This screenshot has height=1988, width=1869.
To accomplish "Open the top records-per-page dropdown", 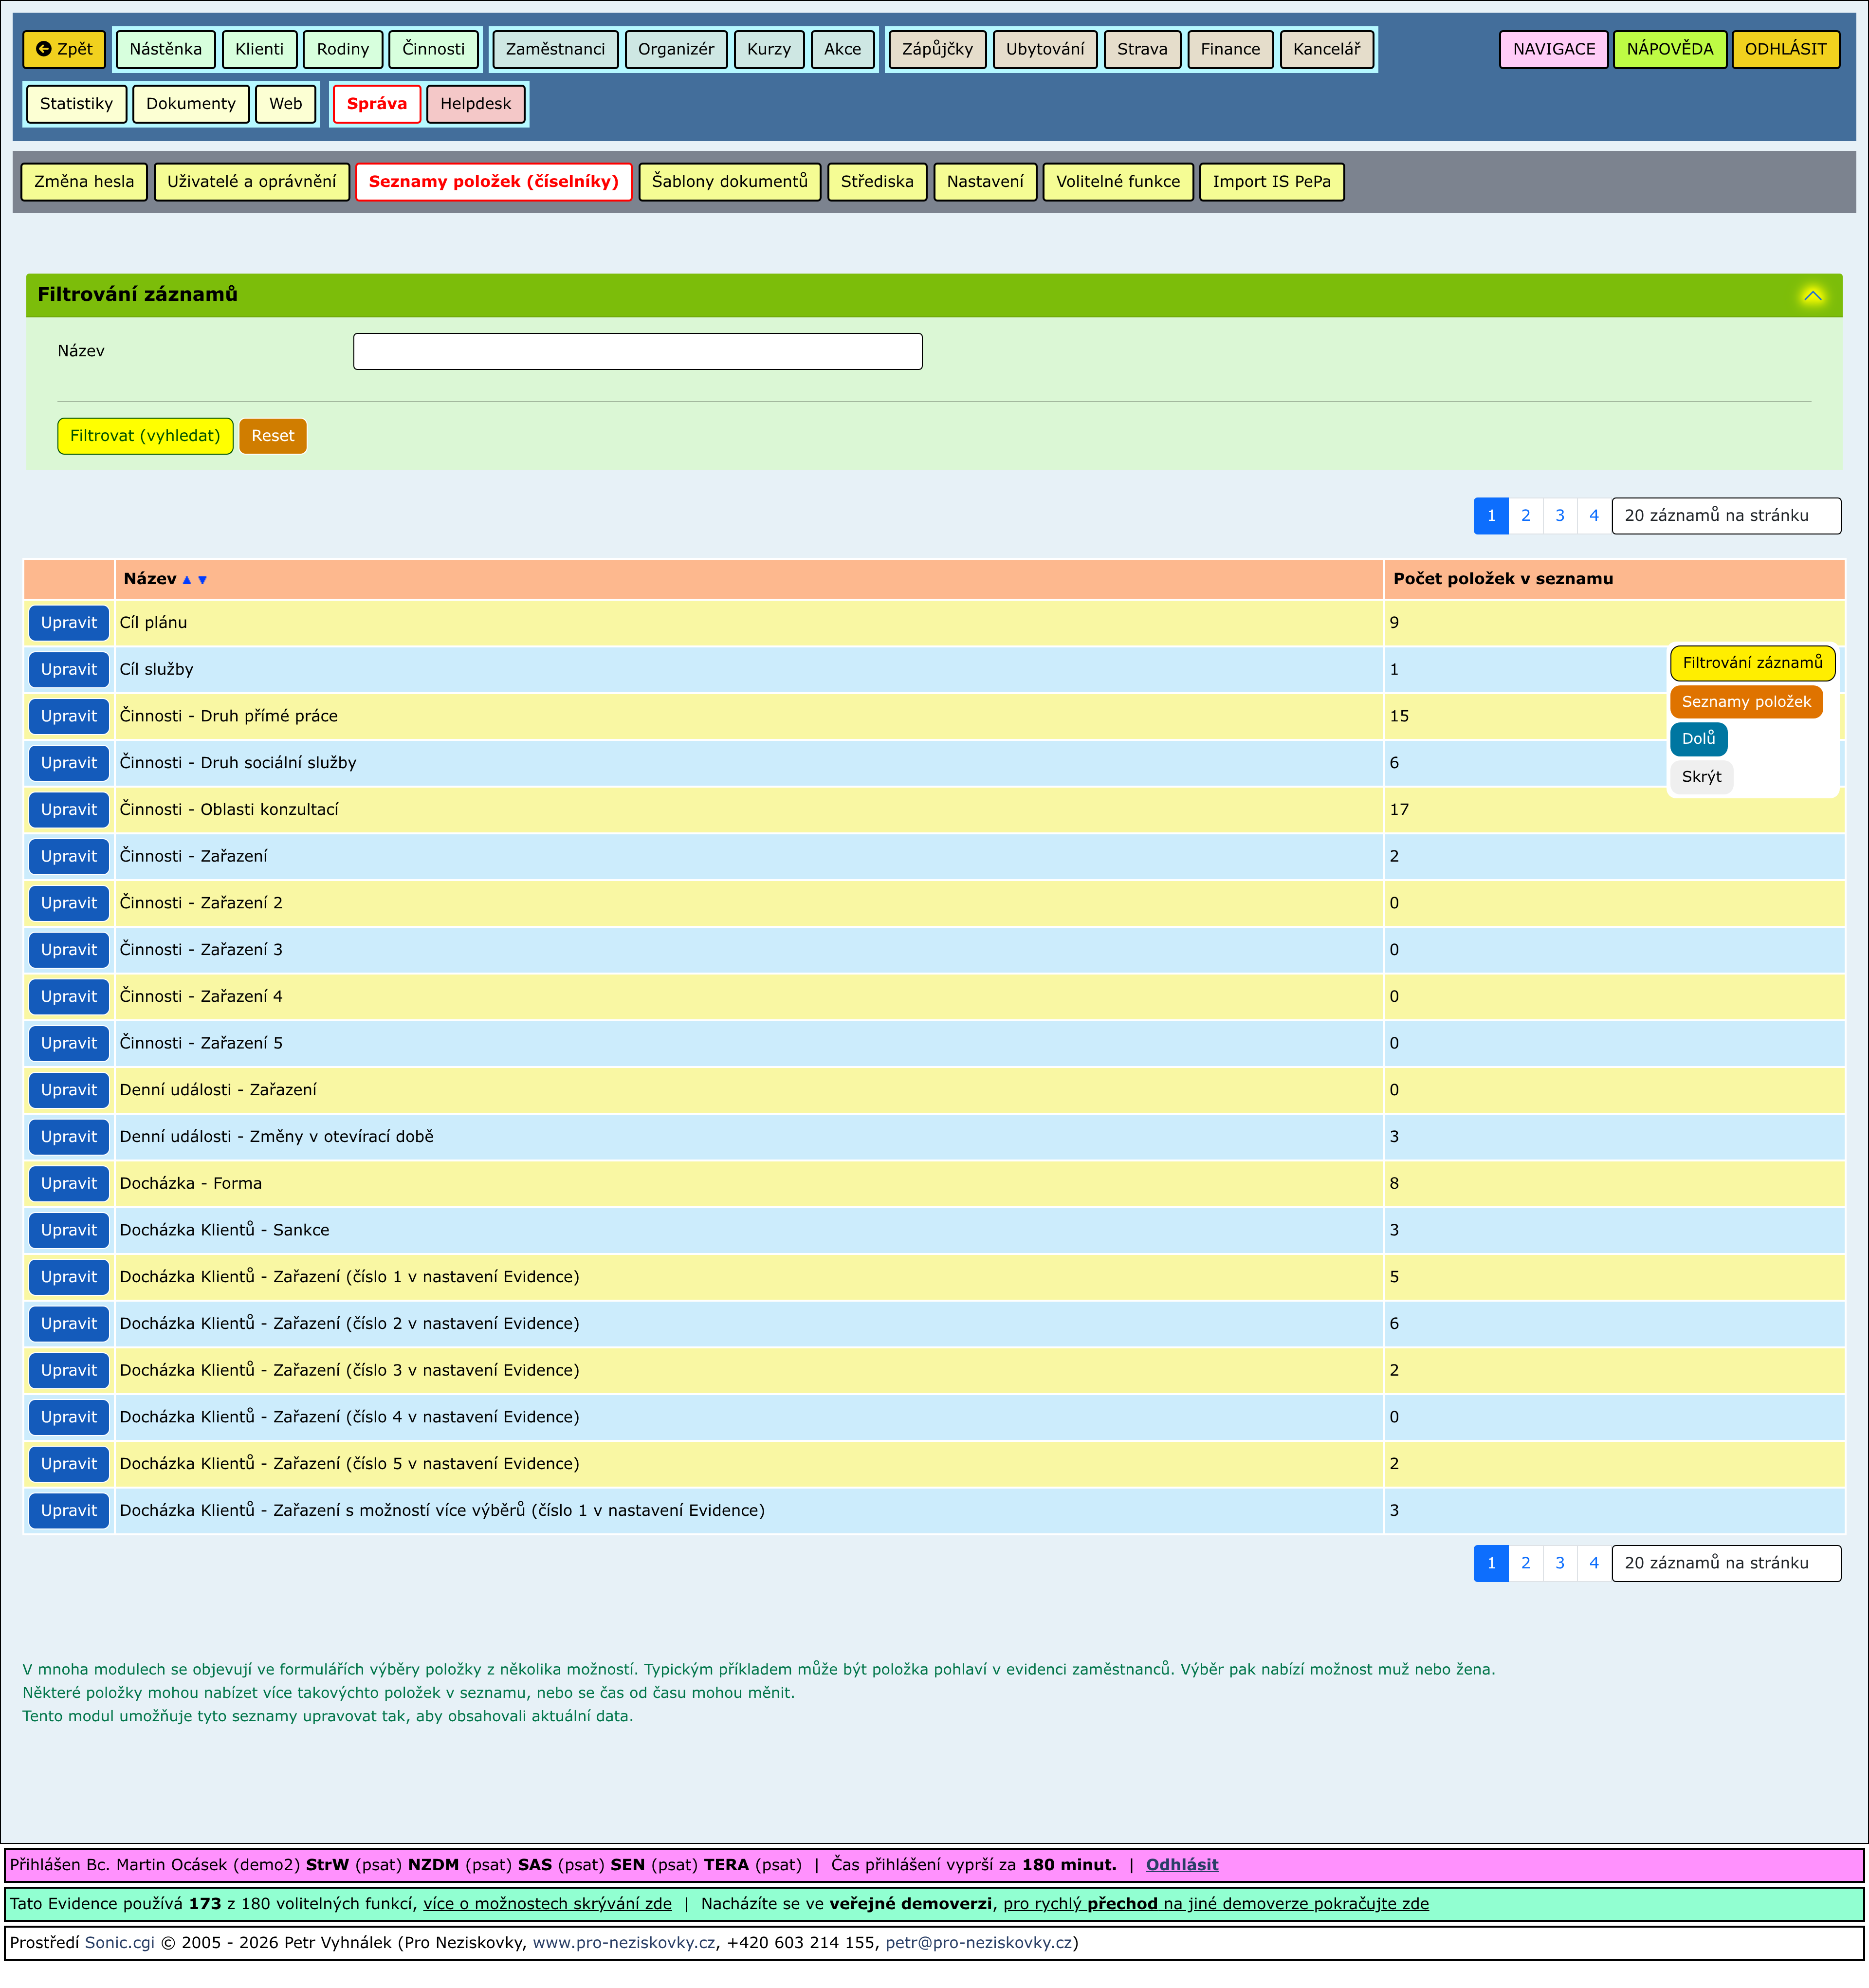I will [1725, 516].
